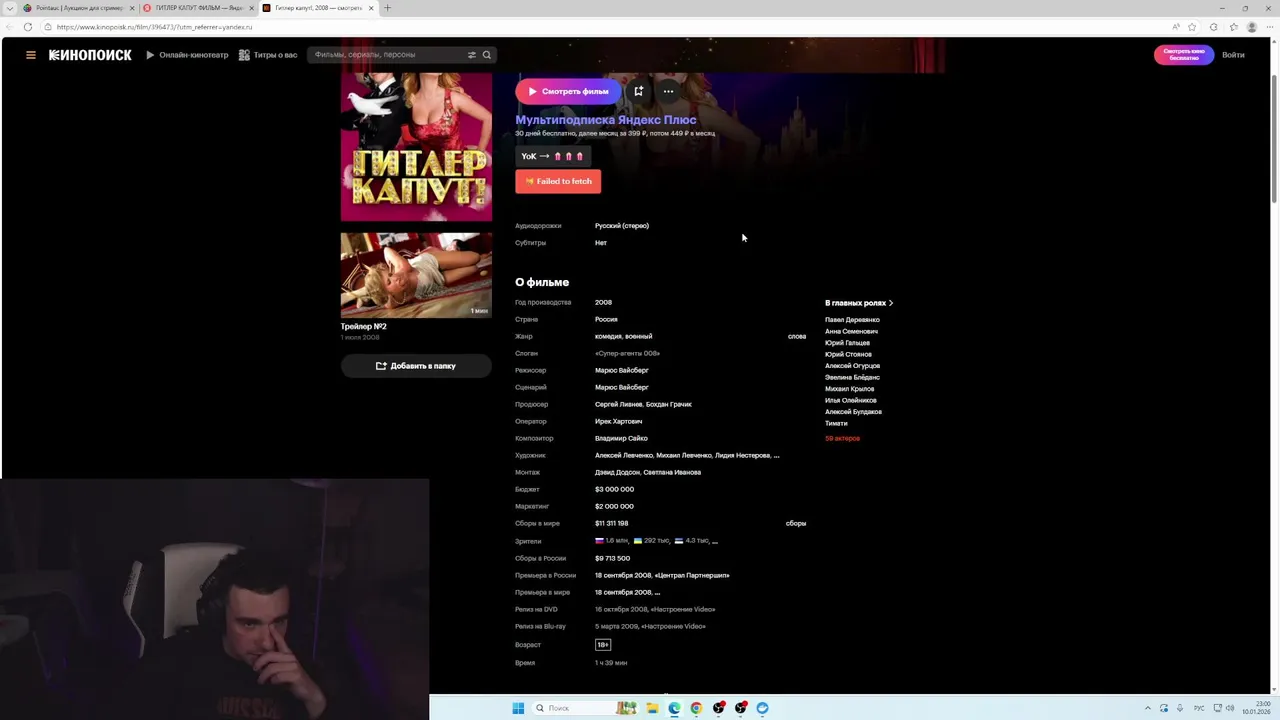Open File Explorer from taskbar
The image size is (1280, 720).
click(x=652, y=708)
